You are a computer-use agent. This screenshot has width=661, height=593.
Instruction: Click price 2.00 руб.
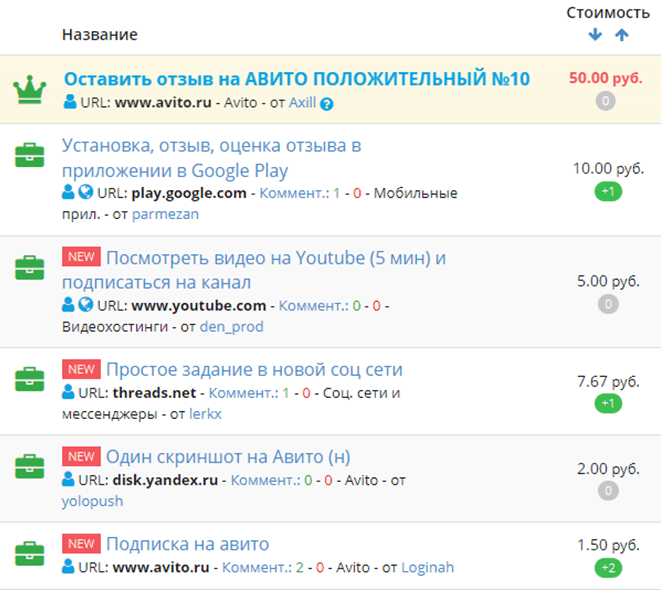(x=608, y=469)
